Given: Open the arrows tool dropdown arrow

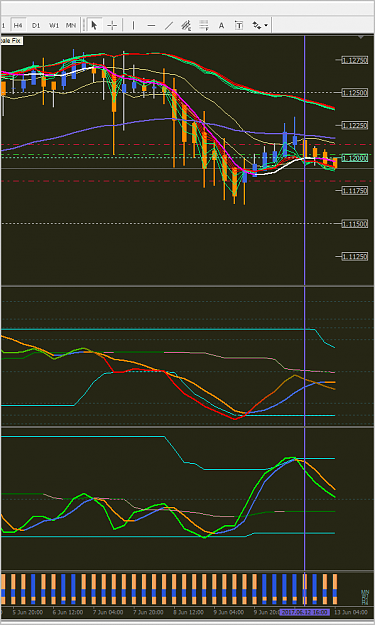Looking at the screenshot, I should (x=266, y=26).
